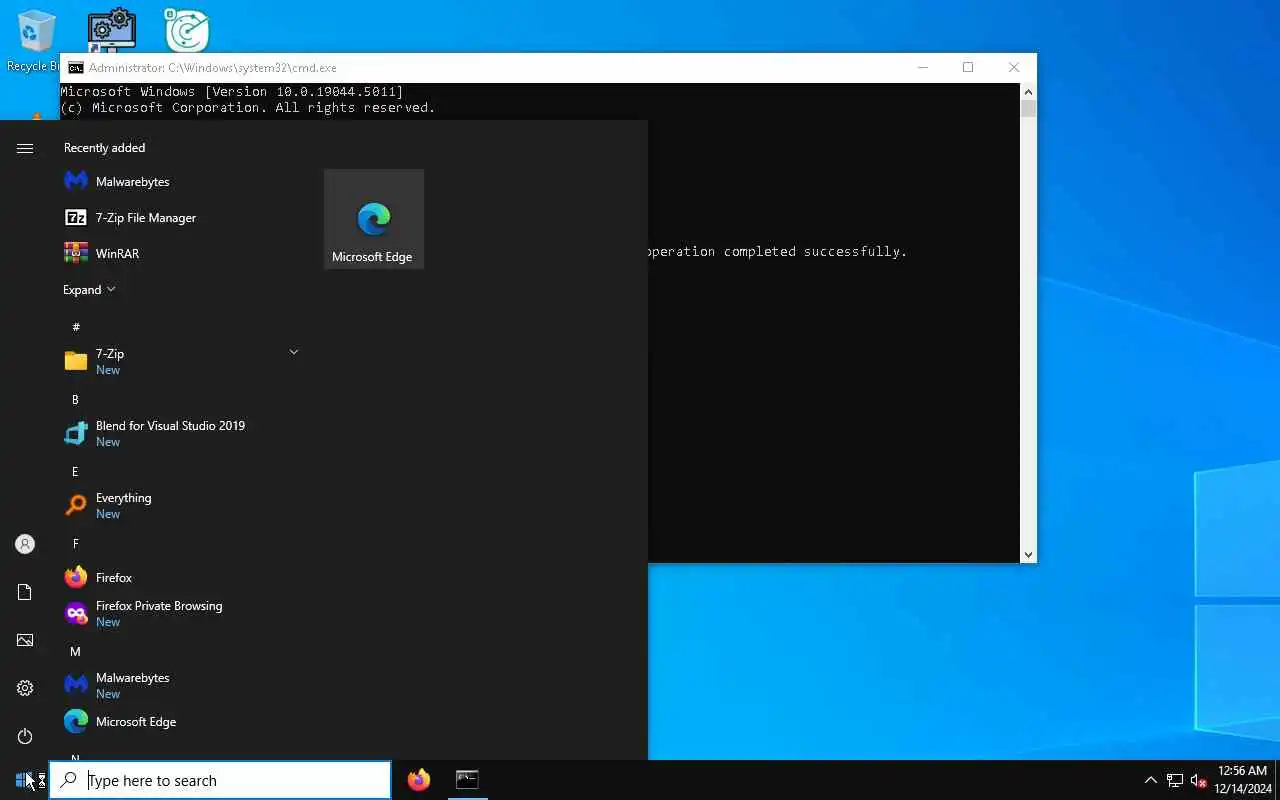
Task: Open Settings gear in Start menu
Action: (x=25, y=688)
